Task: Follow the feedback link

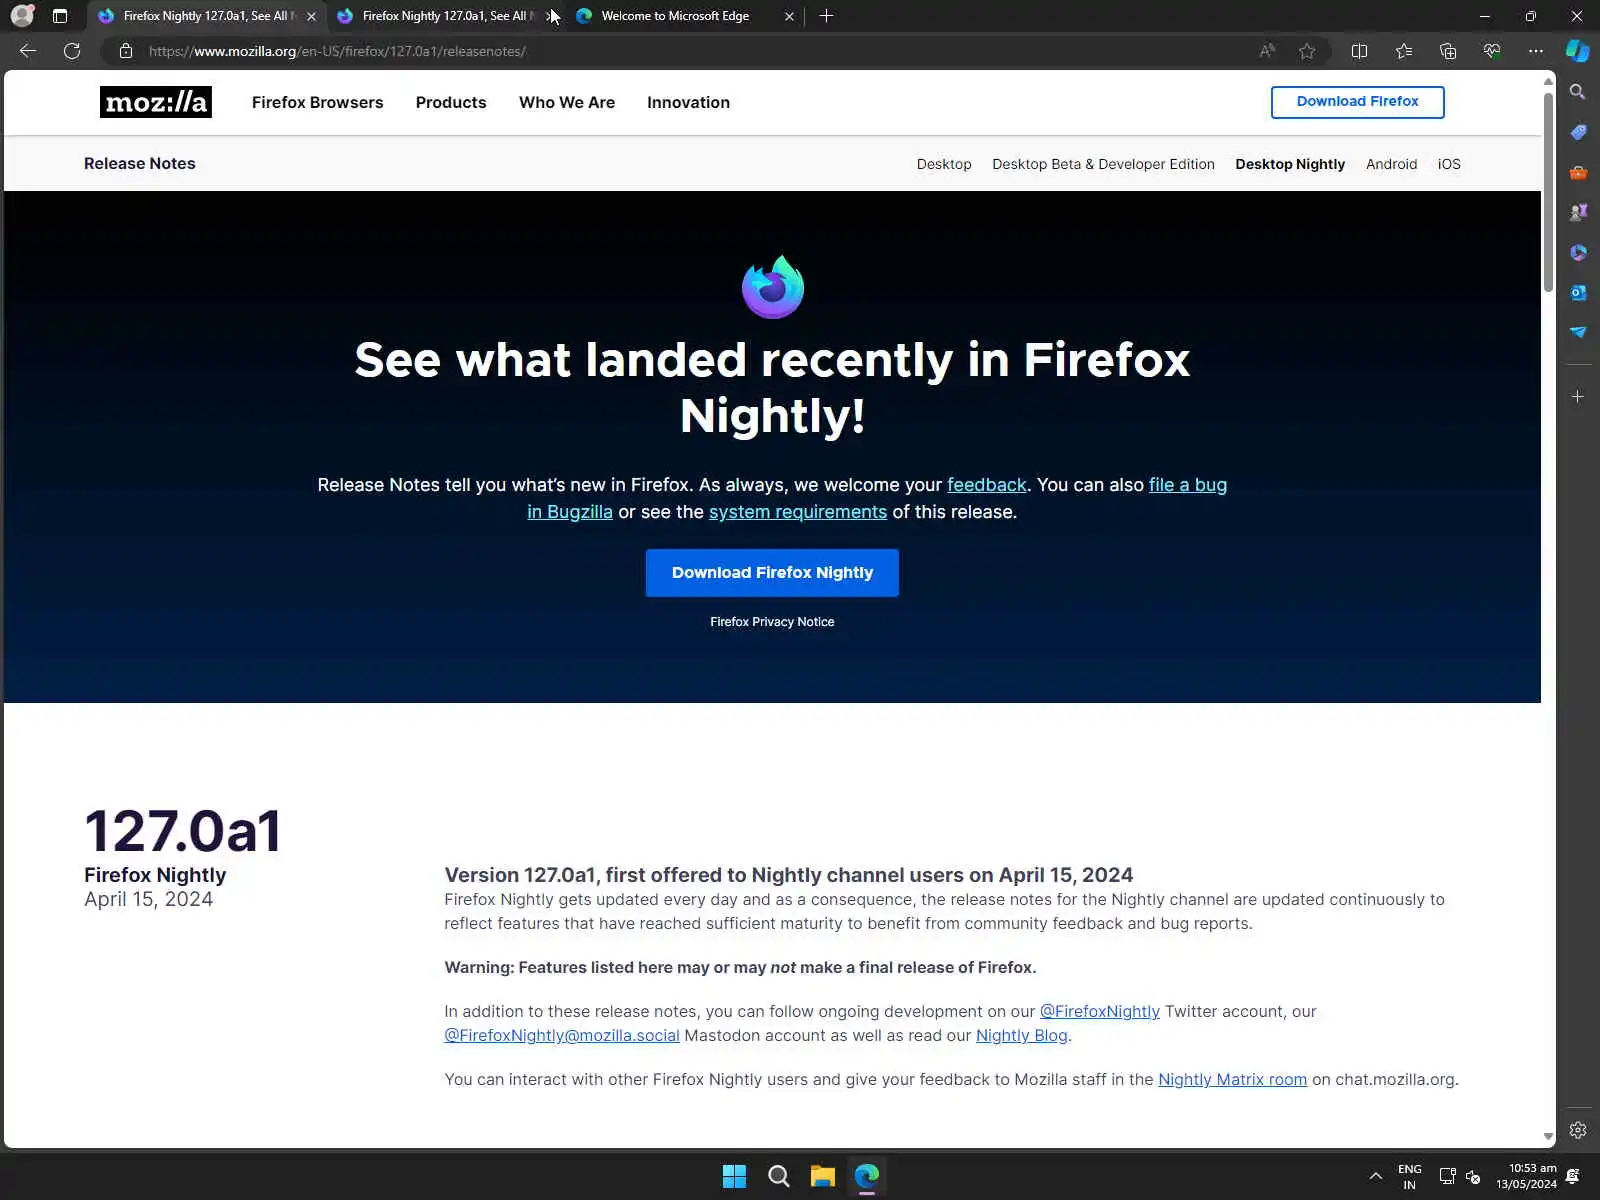Action: (x=987, y=485)
